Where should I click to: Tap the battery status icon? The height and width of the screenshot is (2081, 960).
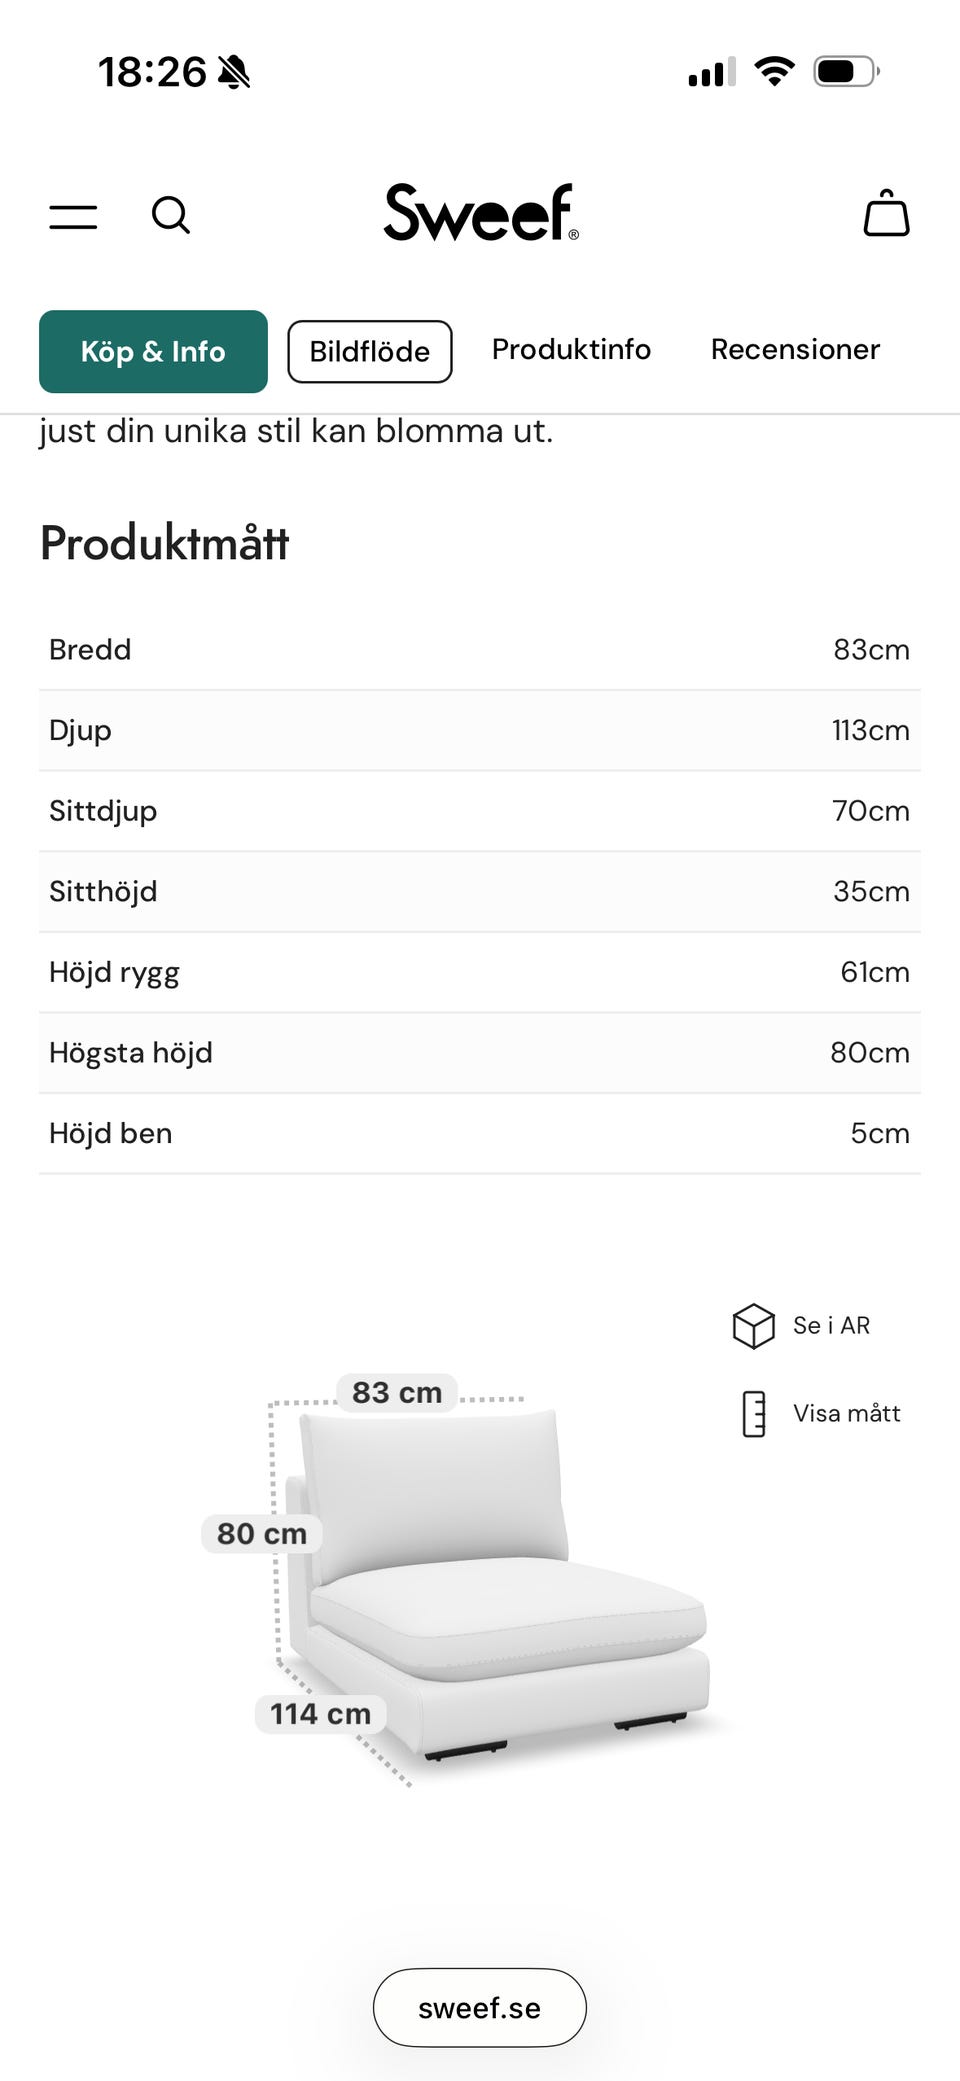pos(845,72)
